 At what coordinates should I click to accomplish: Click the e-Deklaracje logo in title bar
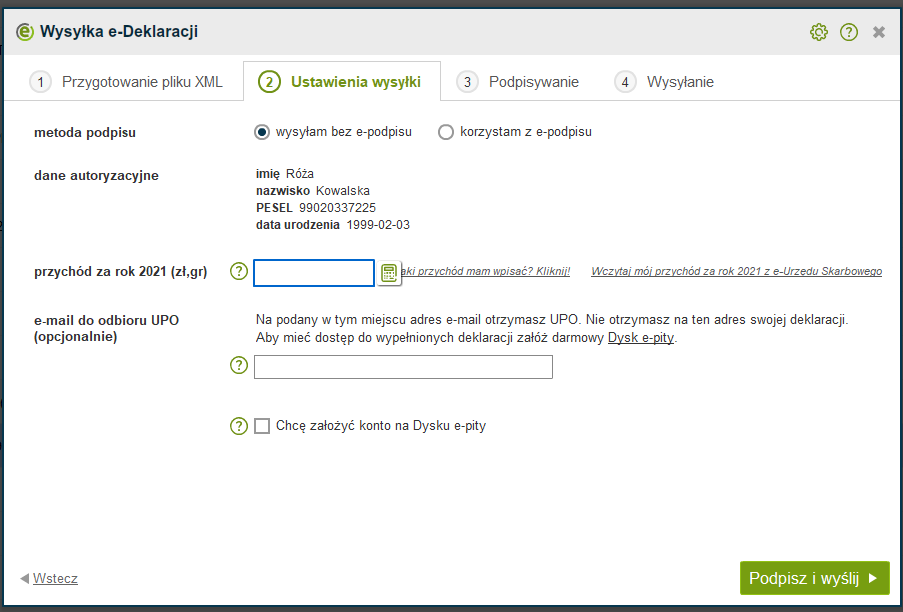[x=25, y=32]
